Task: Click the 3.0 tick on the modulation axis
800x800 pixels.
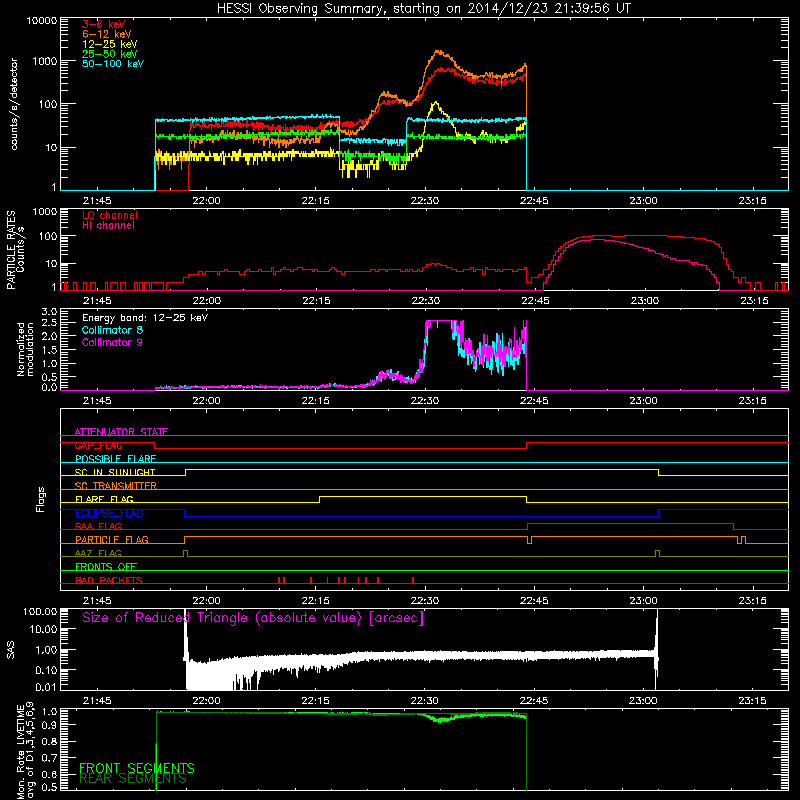Action: pyautogui.click(x=49, y=312)
